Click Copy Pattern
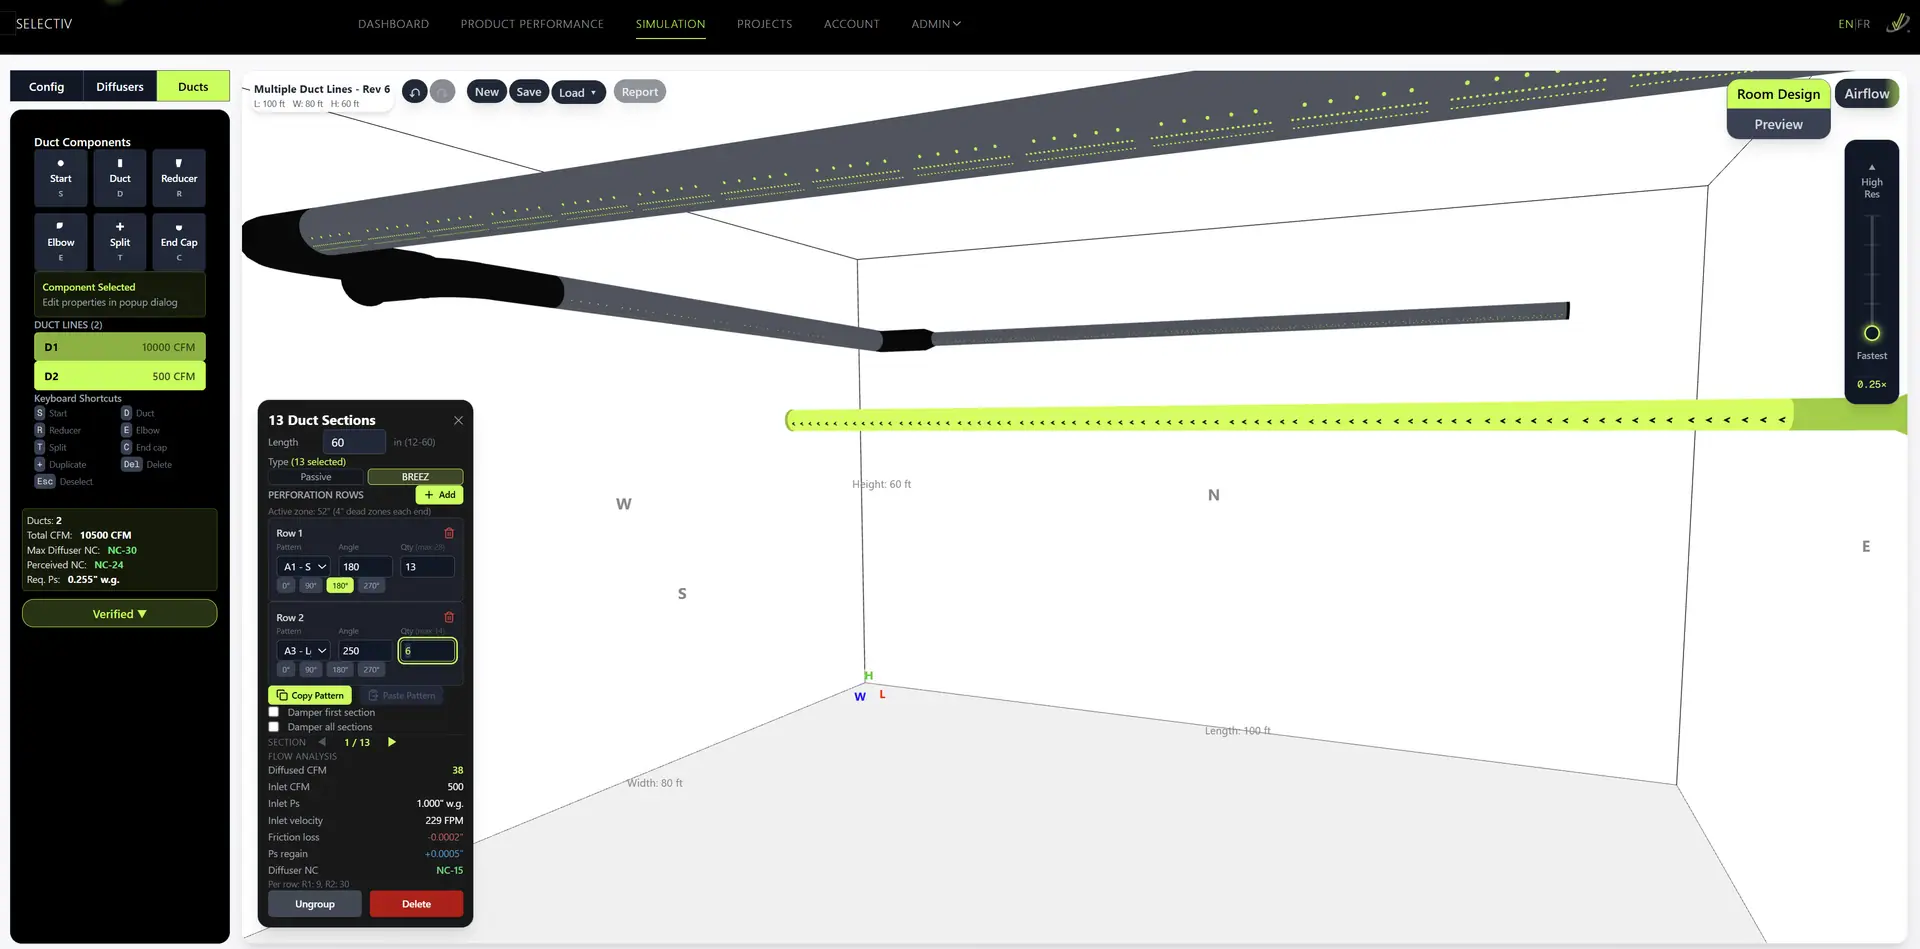This screenshot has width=1920, height=949. pos(310,695)
